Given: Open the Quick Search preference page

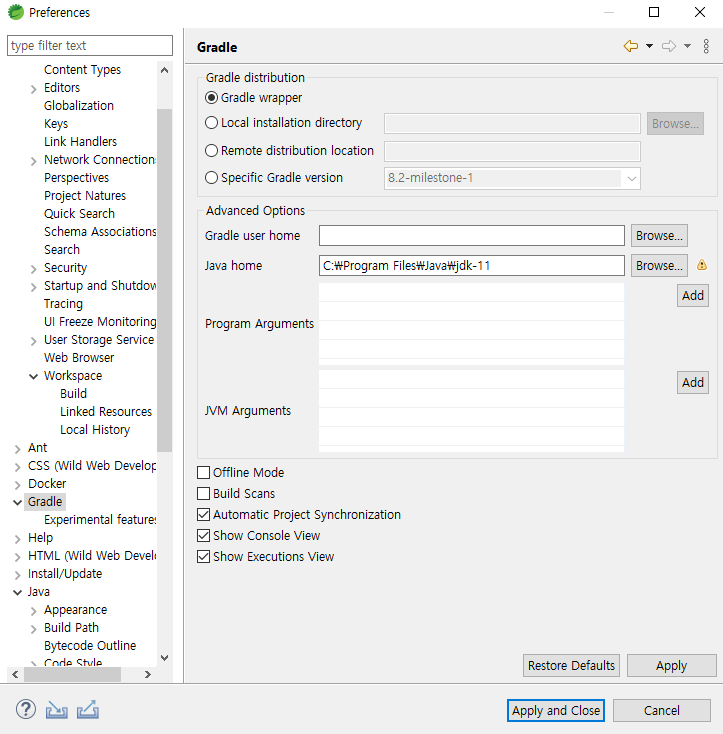Looking at the screenshot, I should [x=79, y=213].
